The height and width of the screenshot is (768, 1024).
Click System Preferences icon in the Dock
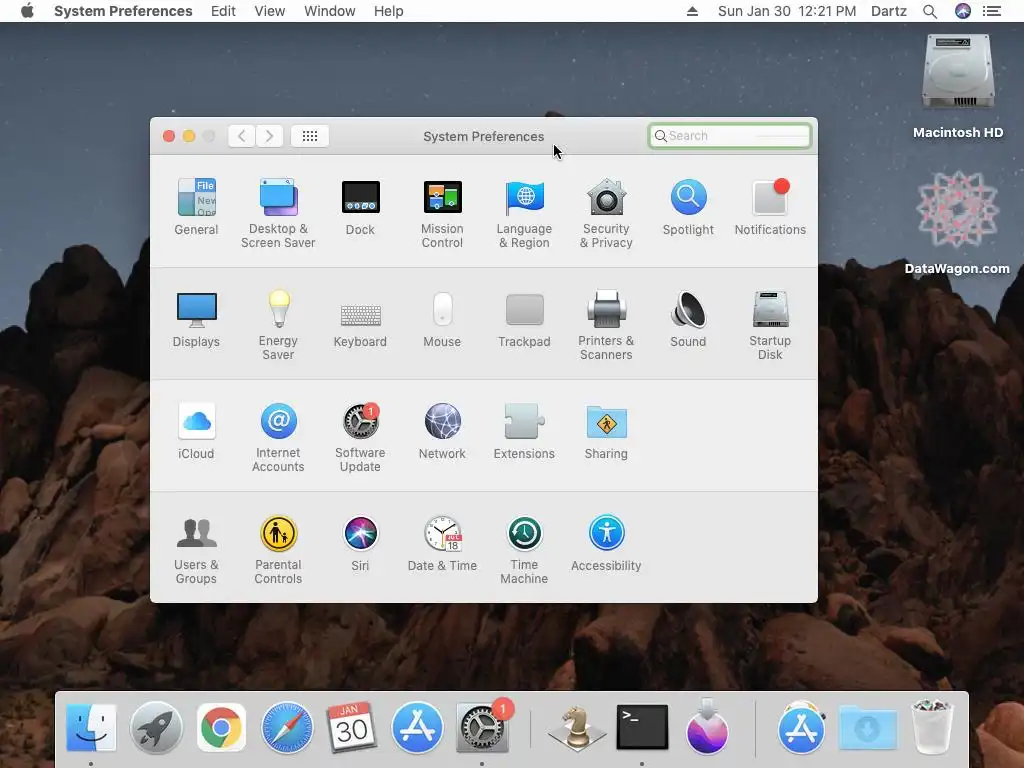(x=482, y=727)
